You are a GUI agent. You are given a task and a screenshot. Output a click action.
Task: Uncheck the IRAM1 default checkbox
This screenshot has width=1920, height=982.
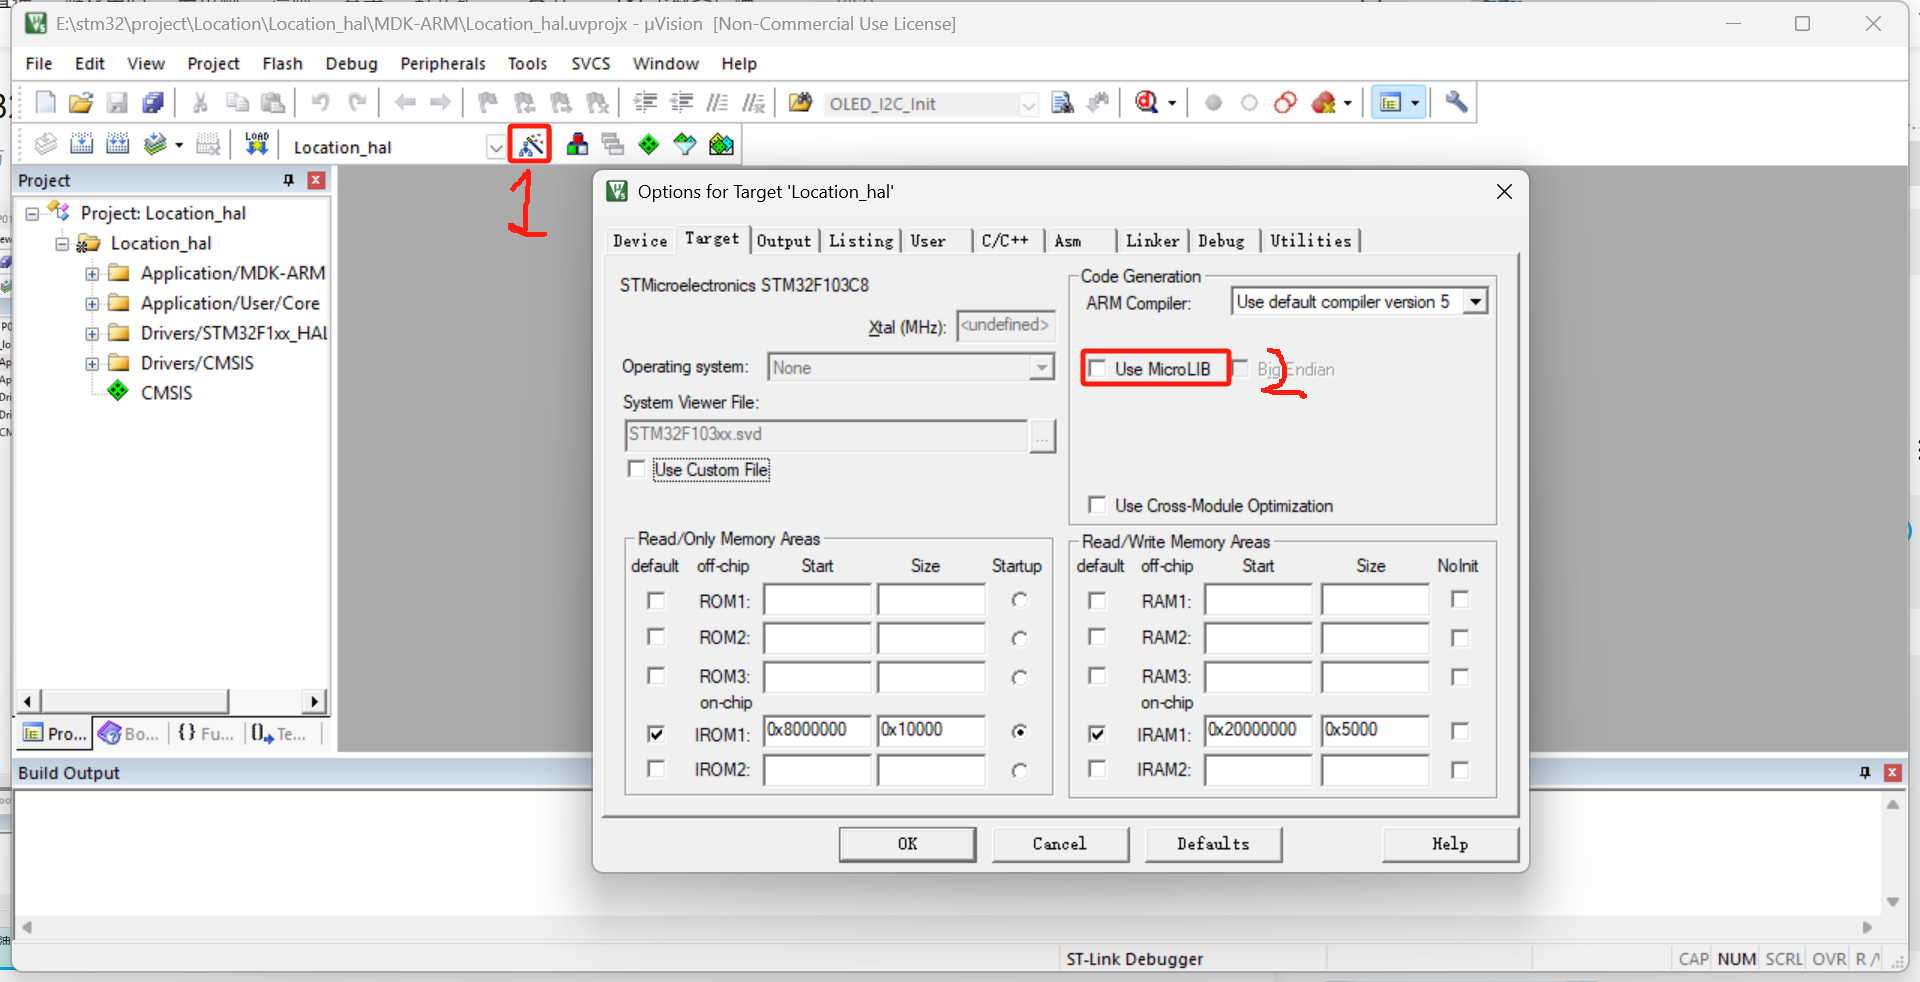[1098, 734]
